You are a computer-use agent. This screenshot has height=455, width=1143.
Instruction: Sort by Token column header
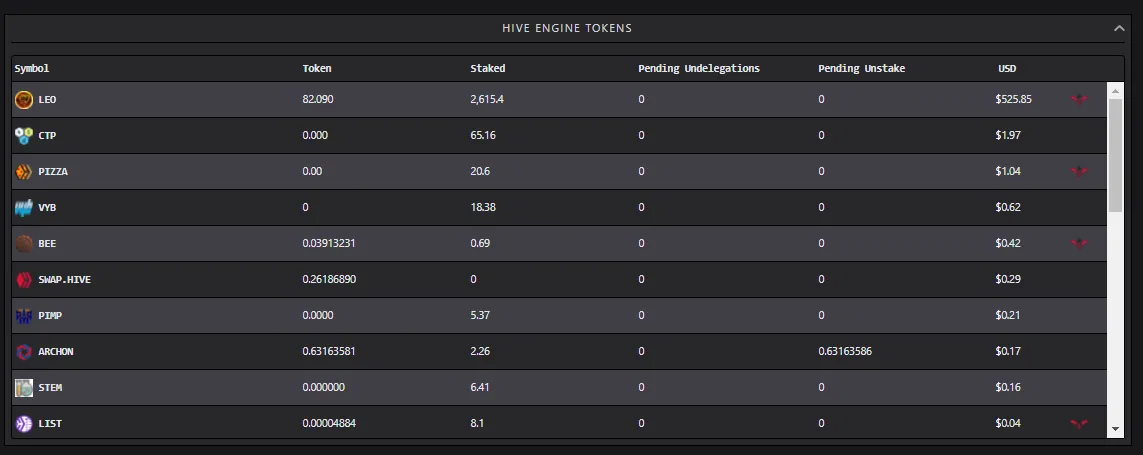tap(317, 69)
